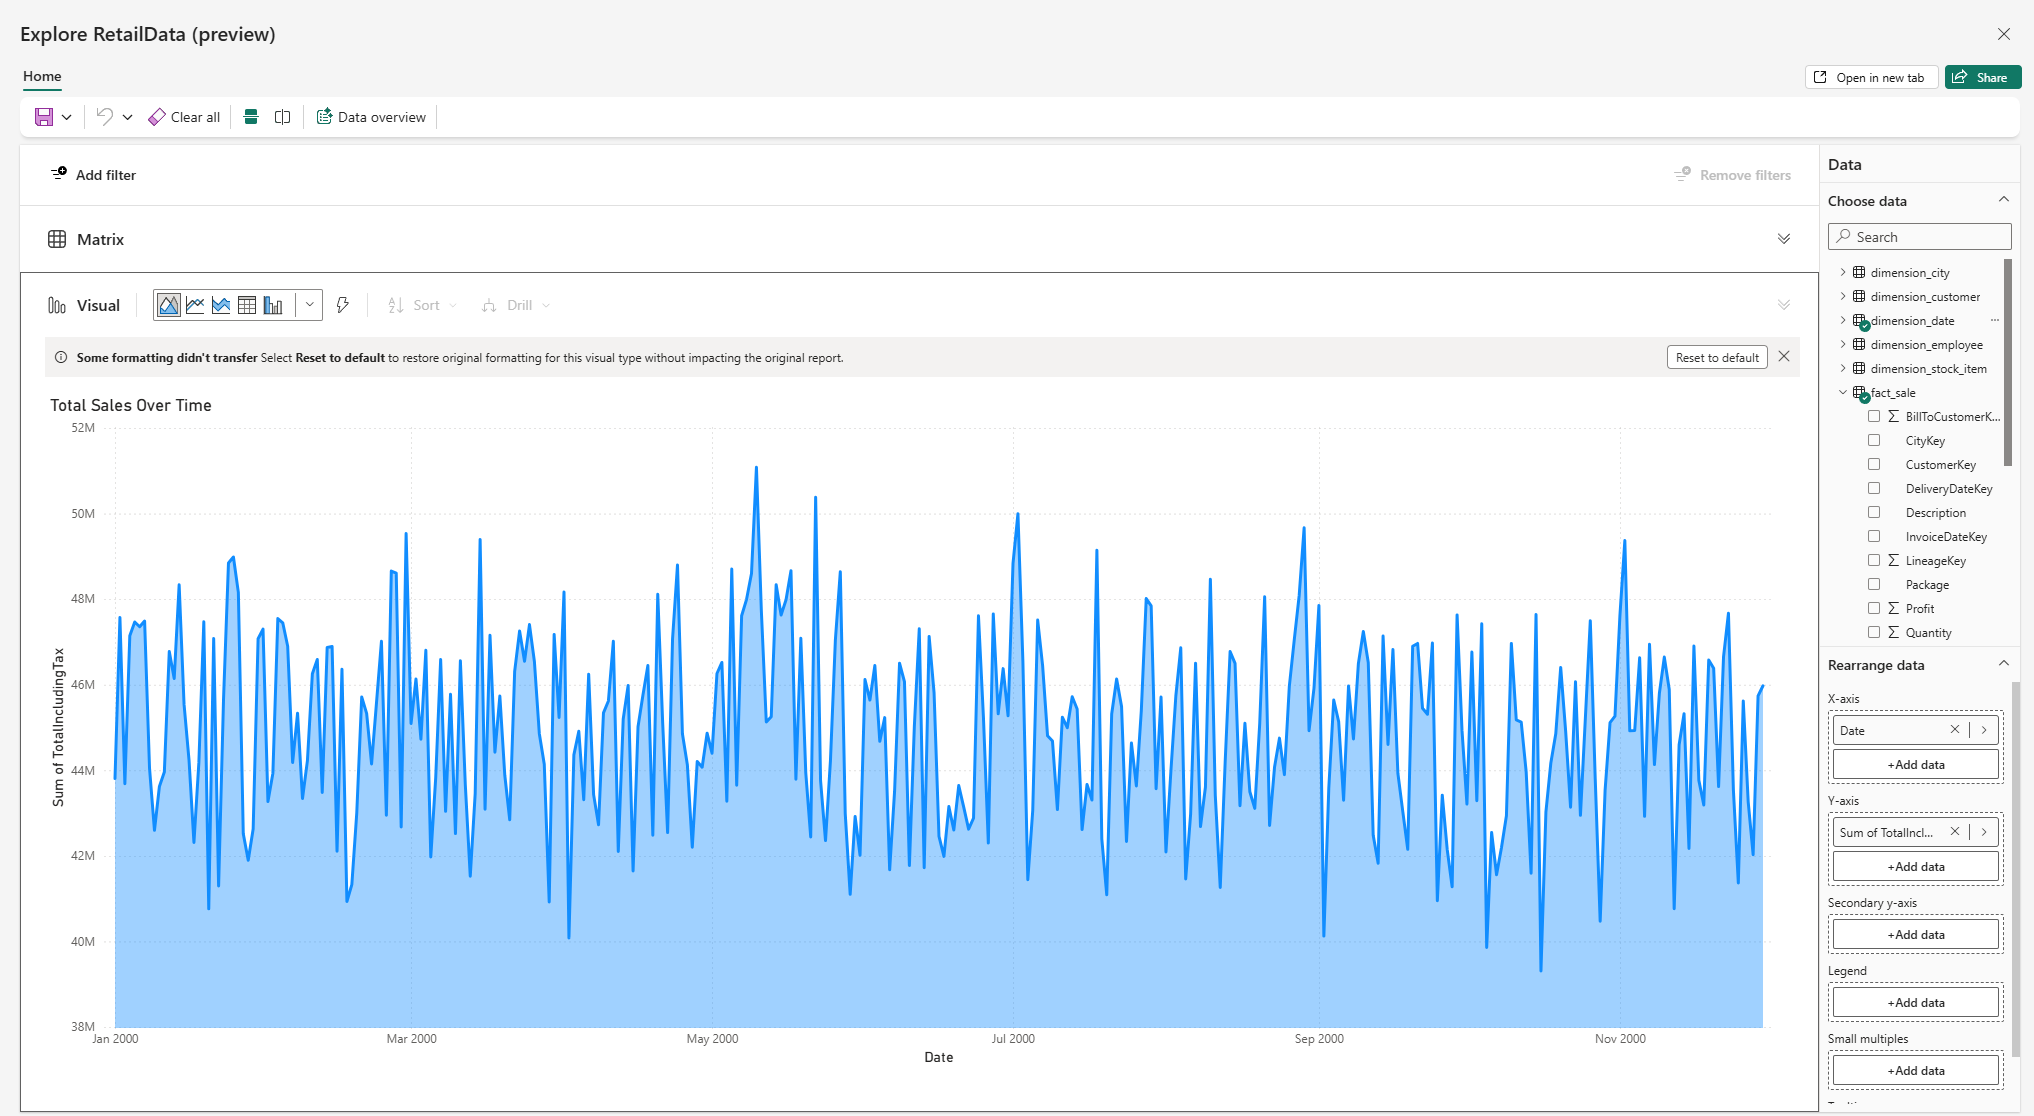Switch to the bar chart visual
2034x1116 pixels.
click(274, 305)
